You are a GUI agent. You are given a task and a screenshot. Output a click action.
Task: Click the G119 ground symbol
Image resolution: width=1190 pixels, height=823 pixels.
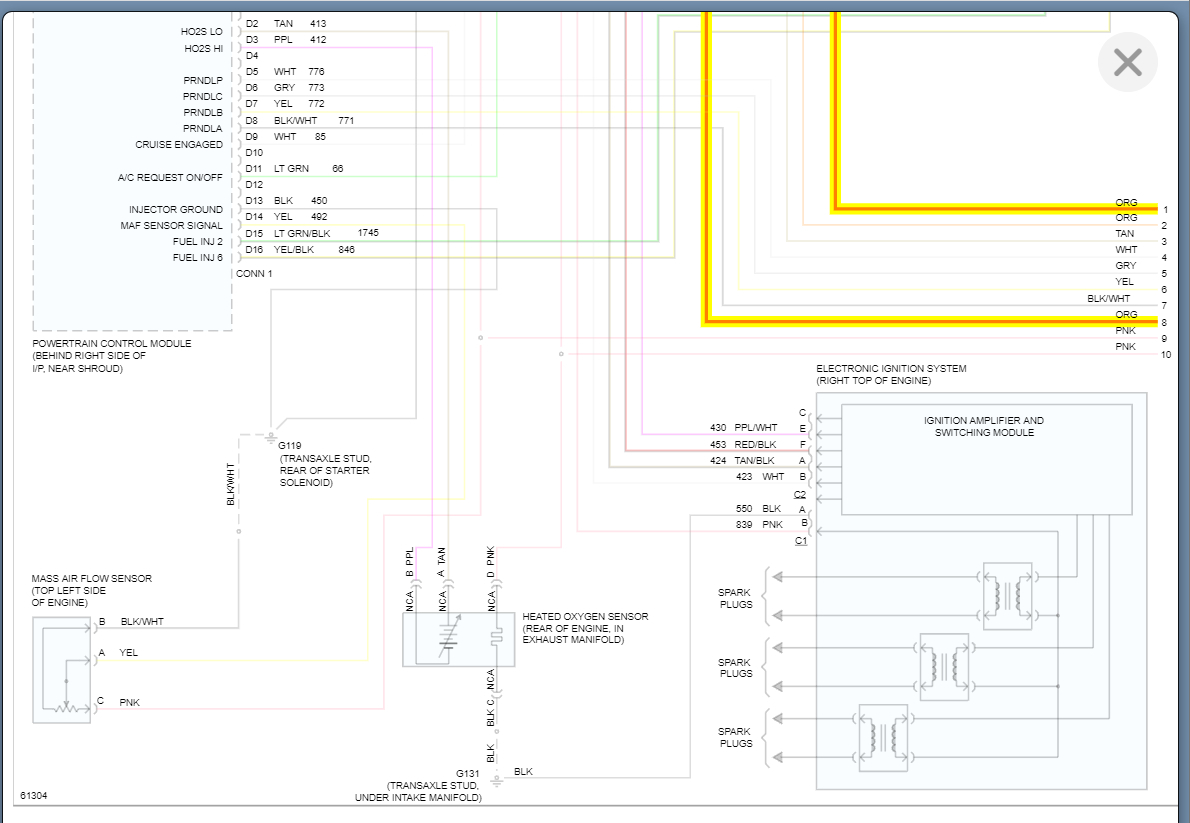pos(270,436)
